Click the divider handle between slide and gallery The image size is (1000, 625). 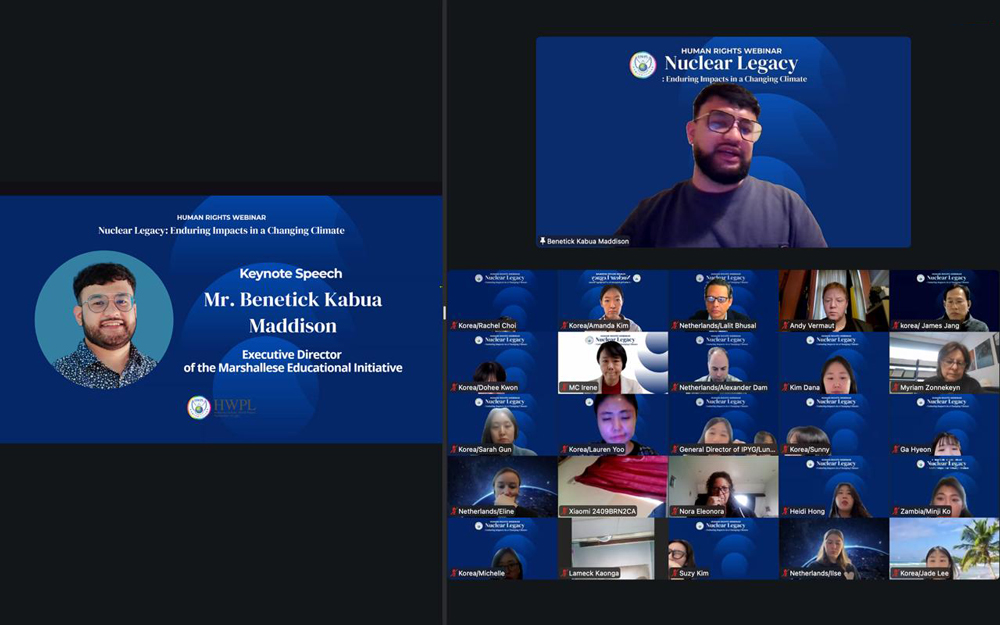[x=444, y=312]
